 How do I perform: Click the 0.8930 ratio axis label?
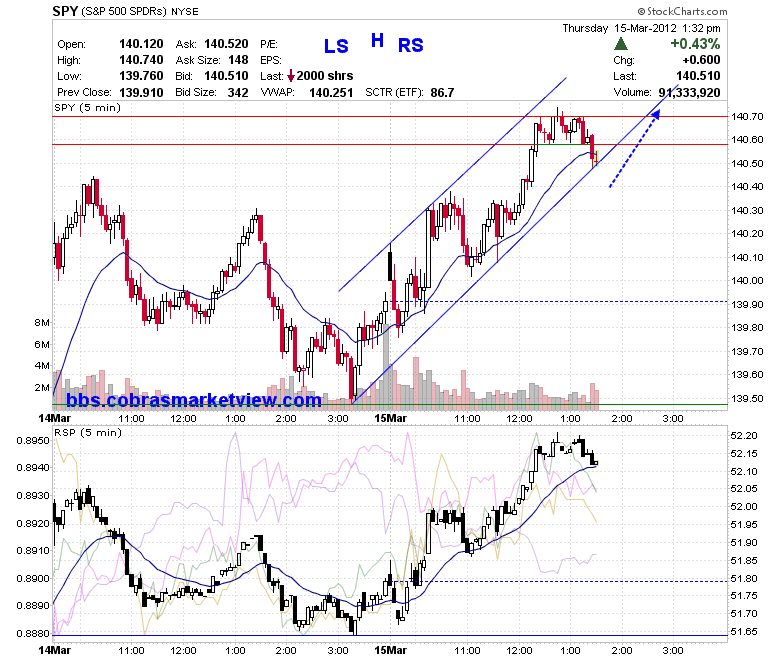tap(33, 496)
